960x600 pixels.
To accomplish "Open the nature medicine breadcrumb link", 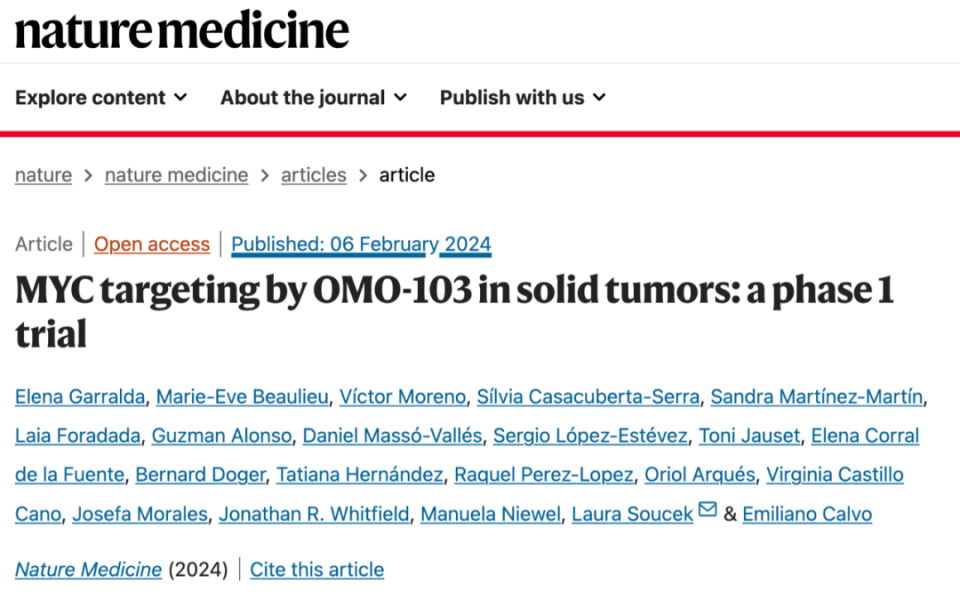I will [x=176, y=174].
